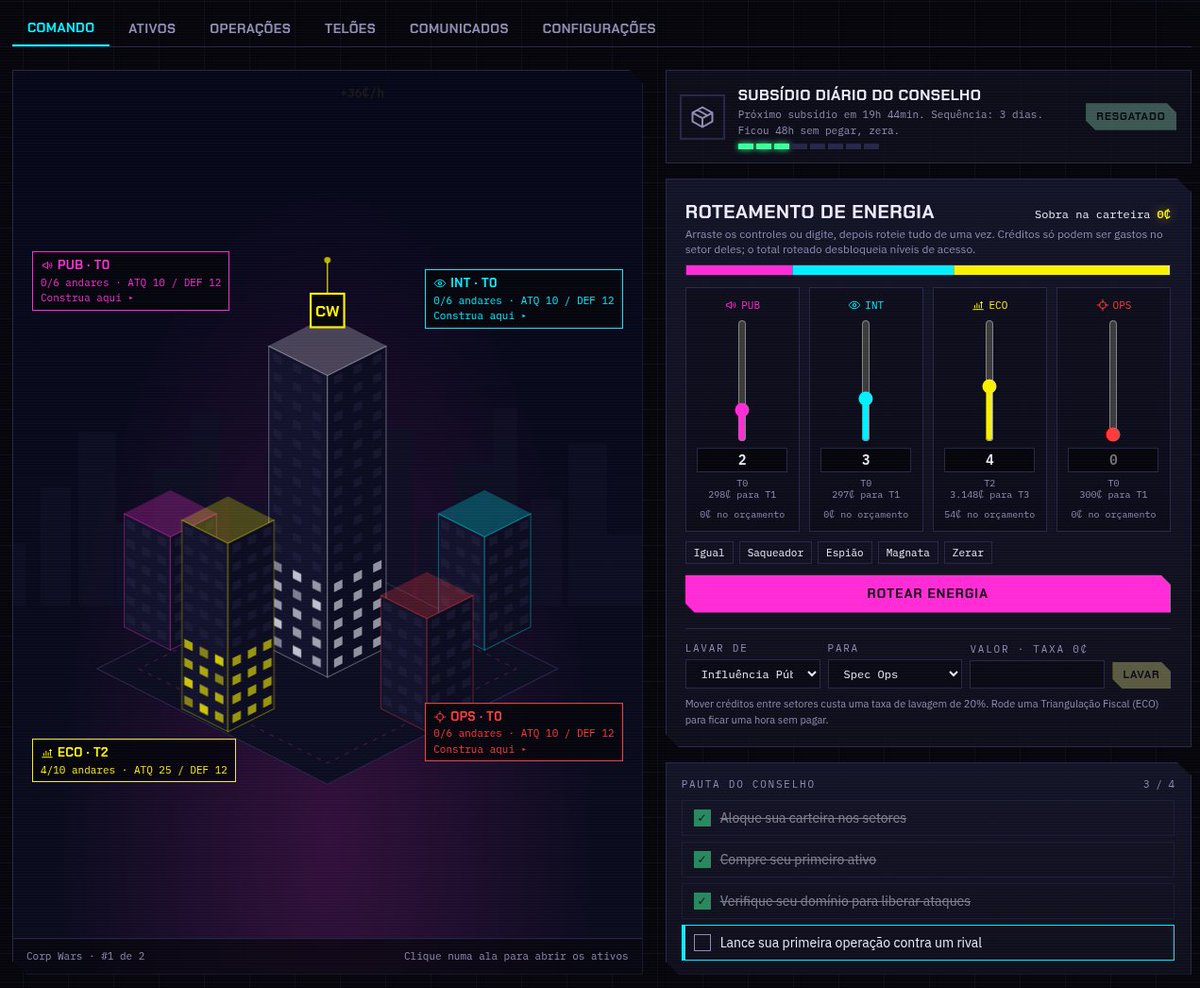
Task: Click the OPS value field showing 0
Action: [1113, 460]
